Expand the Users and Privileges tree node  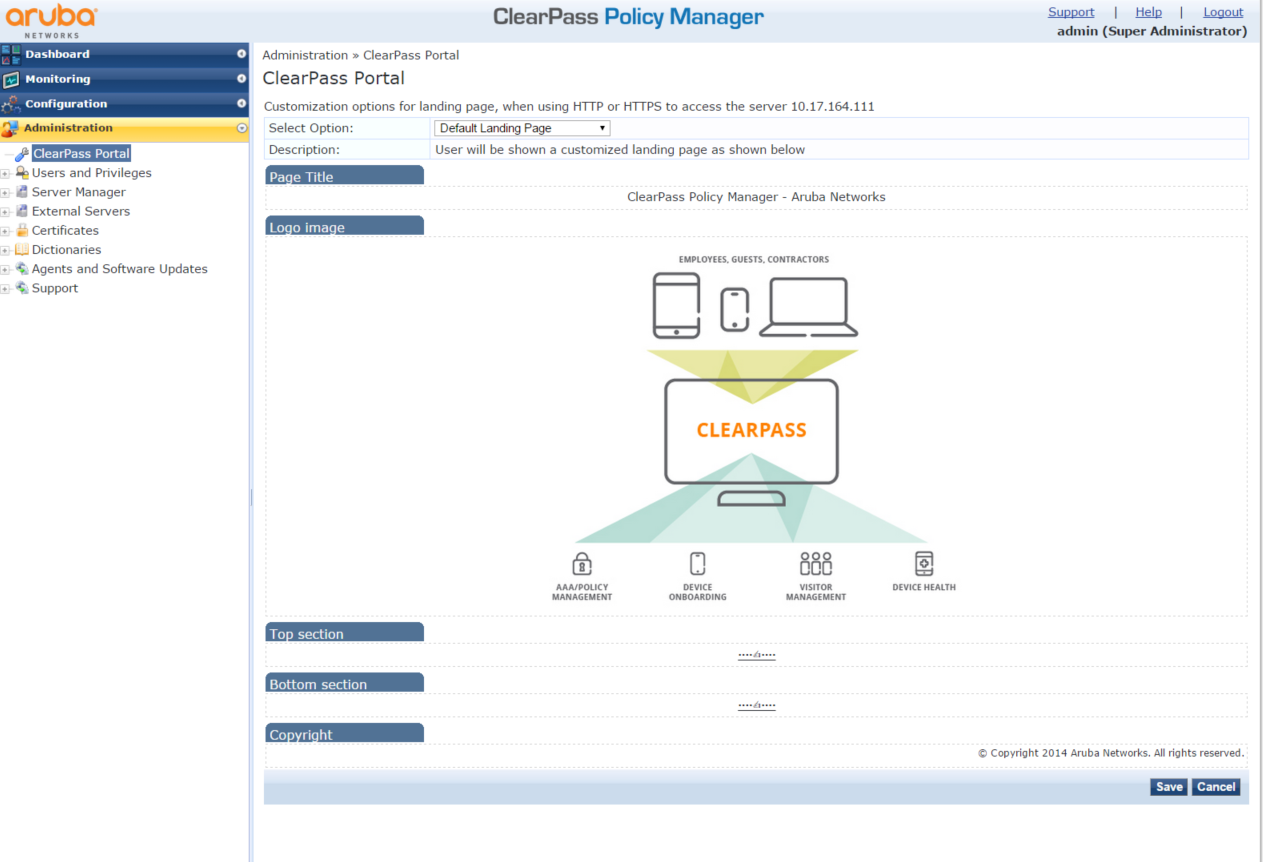pos(5,174)
